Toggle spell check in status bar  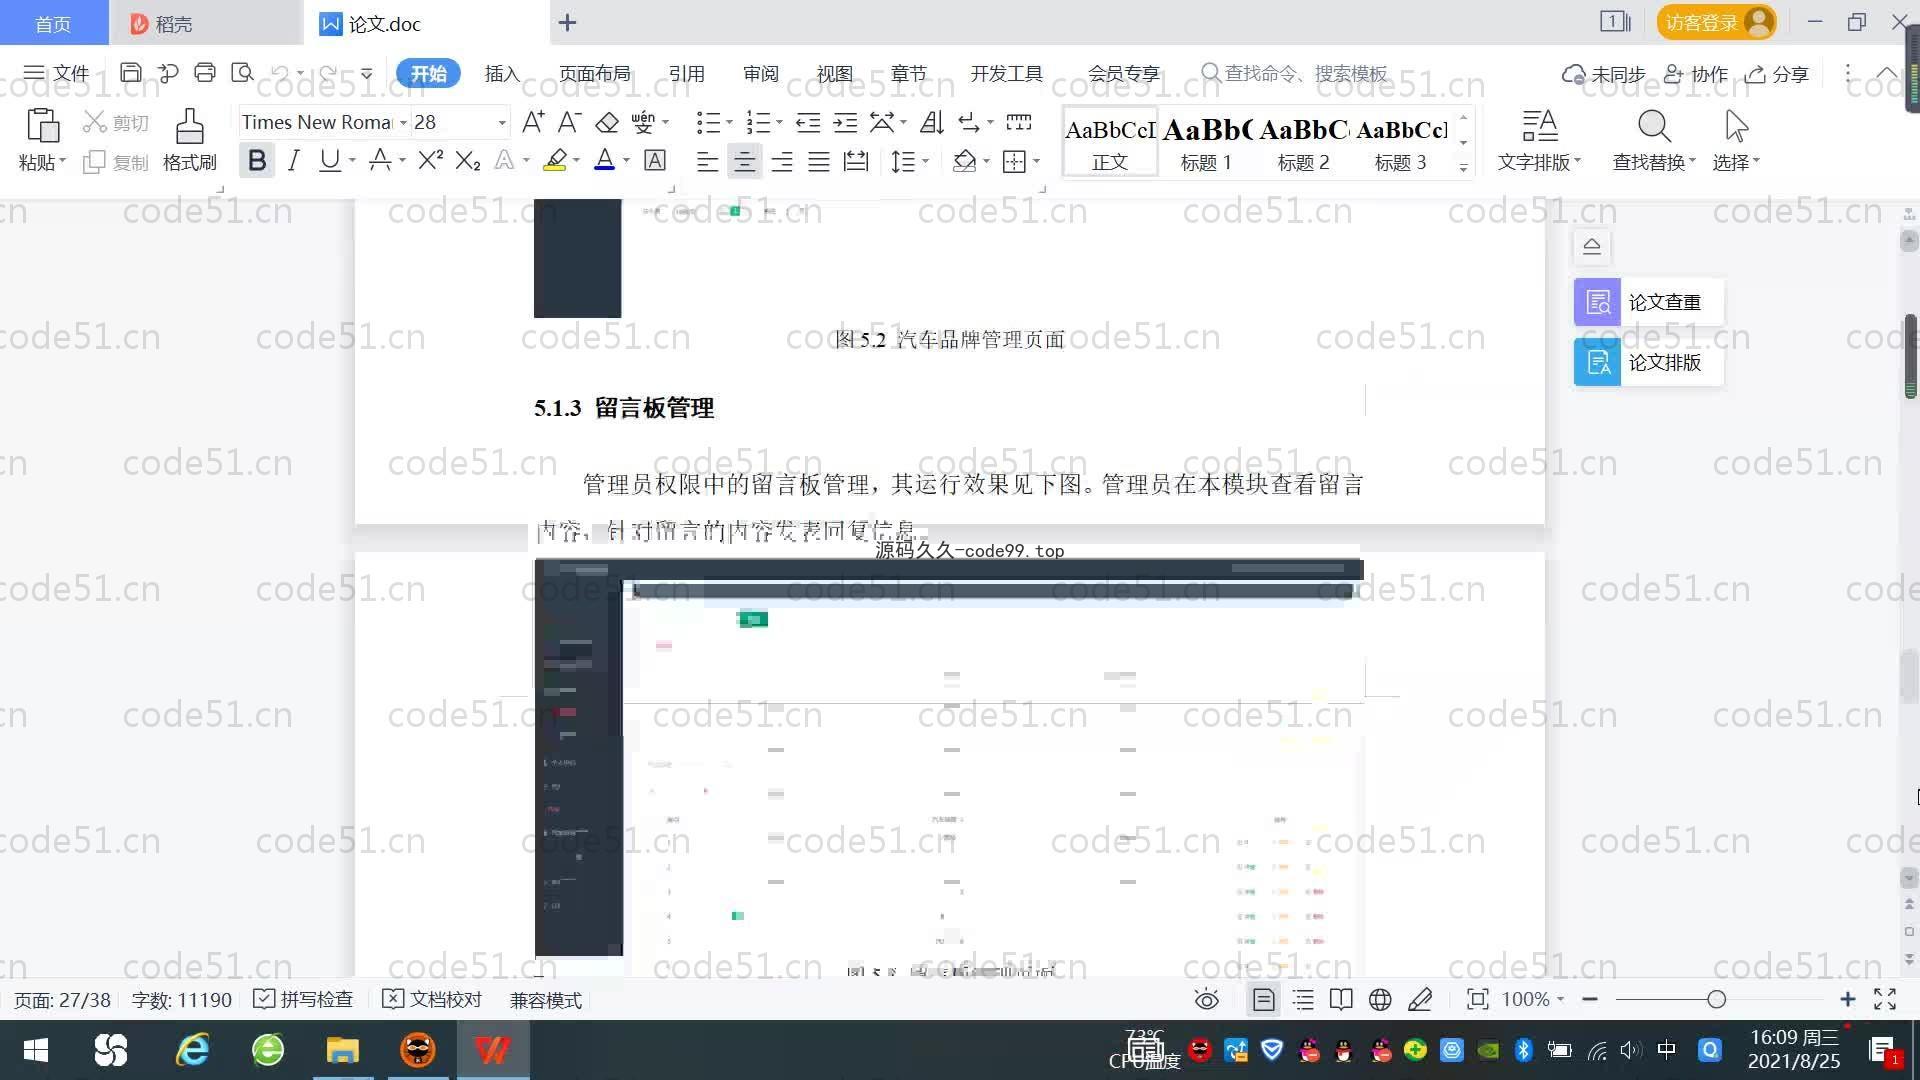coord(303,999)
